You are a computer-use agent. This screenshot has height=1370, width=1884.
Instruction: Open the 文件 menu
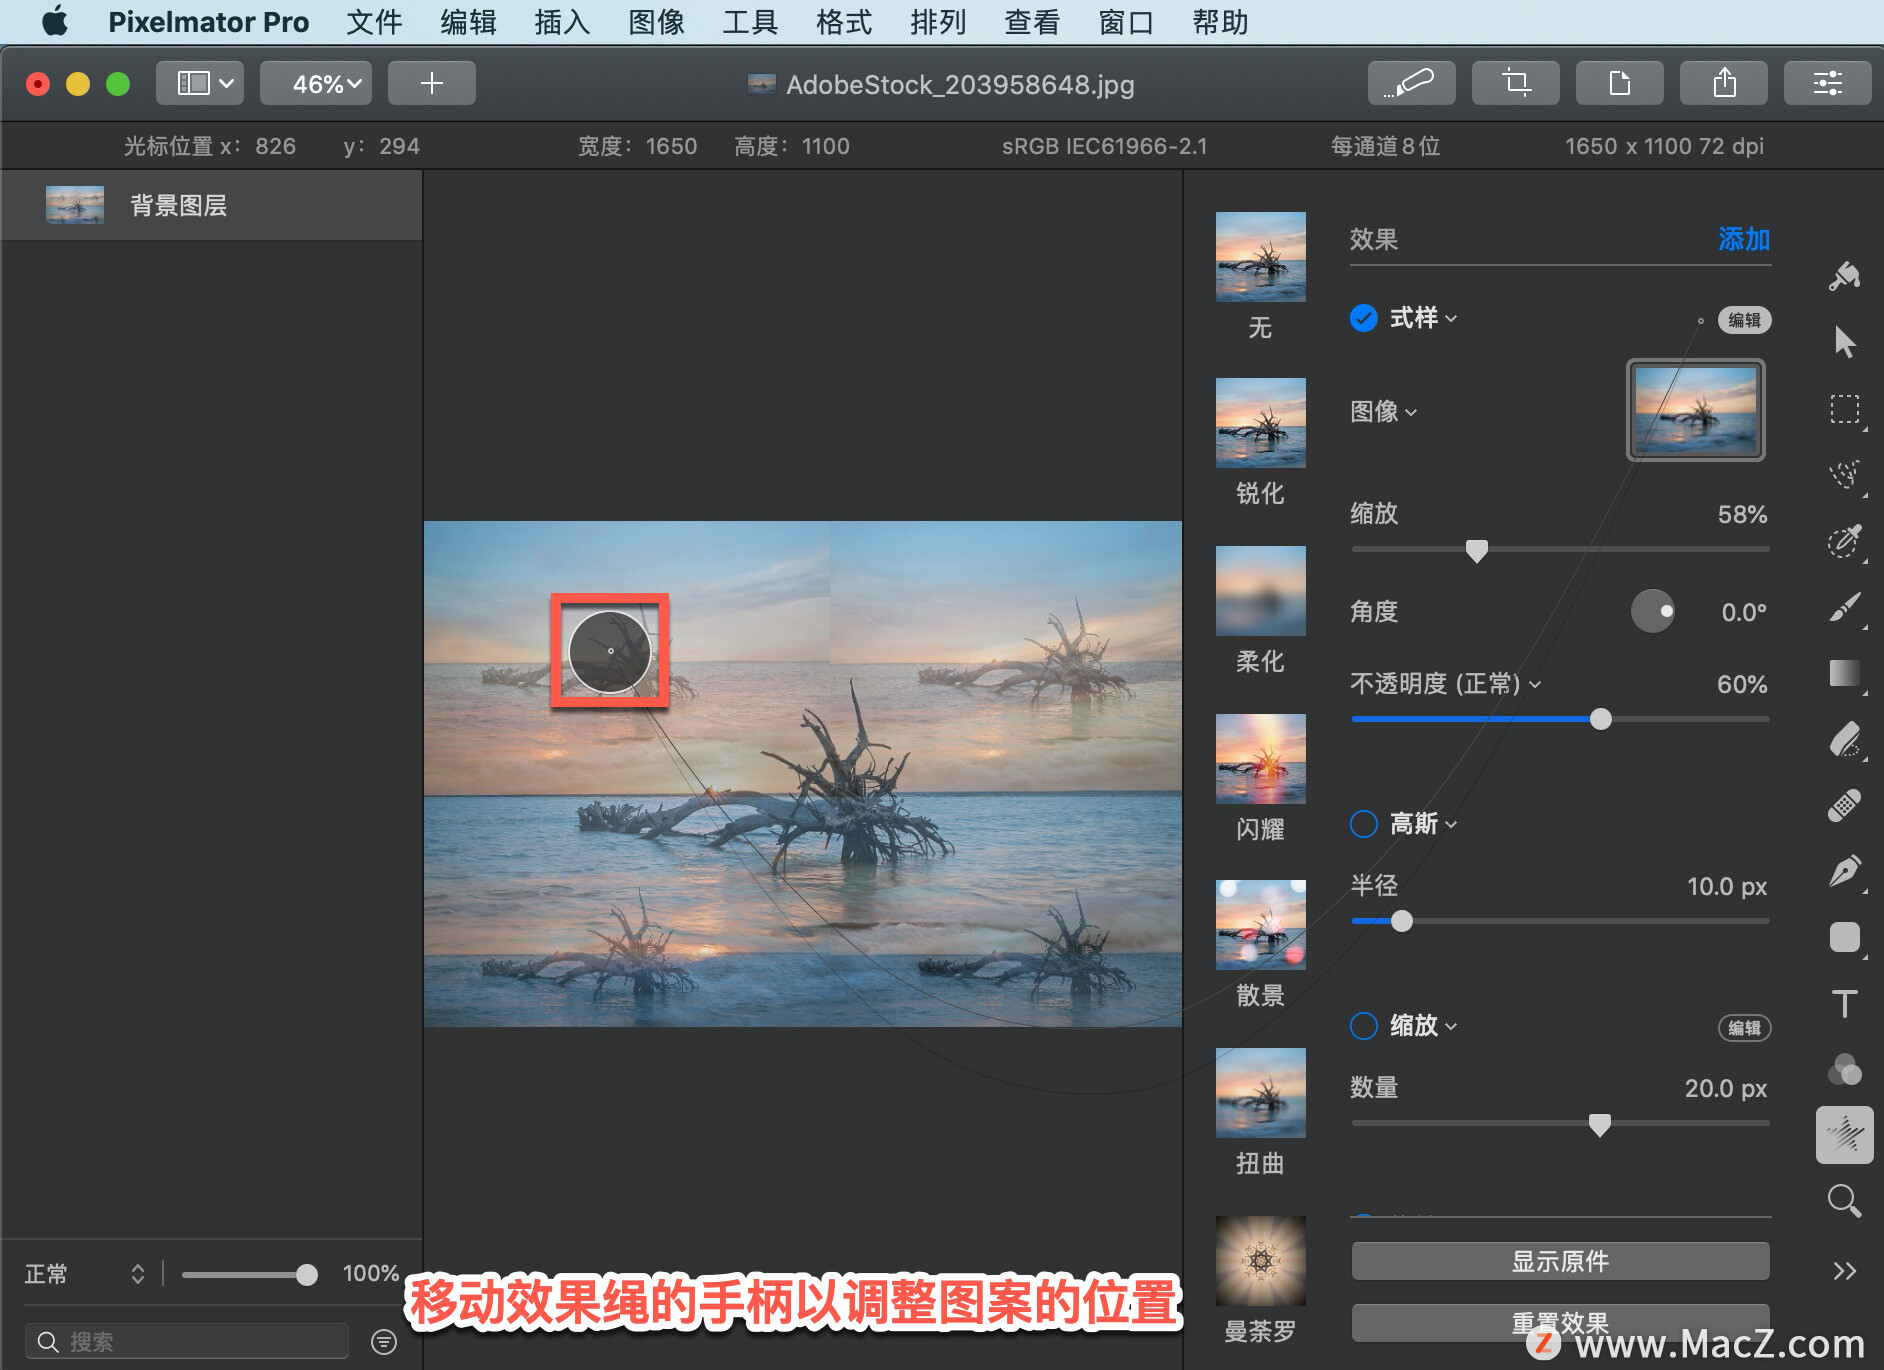point(374,22)
